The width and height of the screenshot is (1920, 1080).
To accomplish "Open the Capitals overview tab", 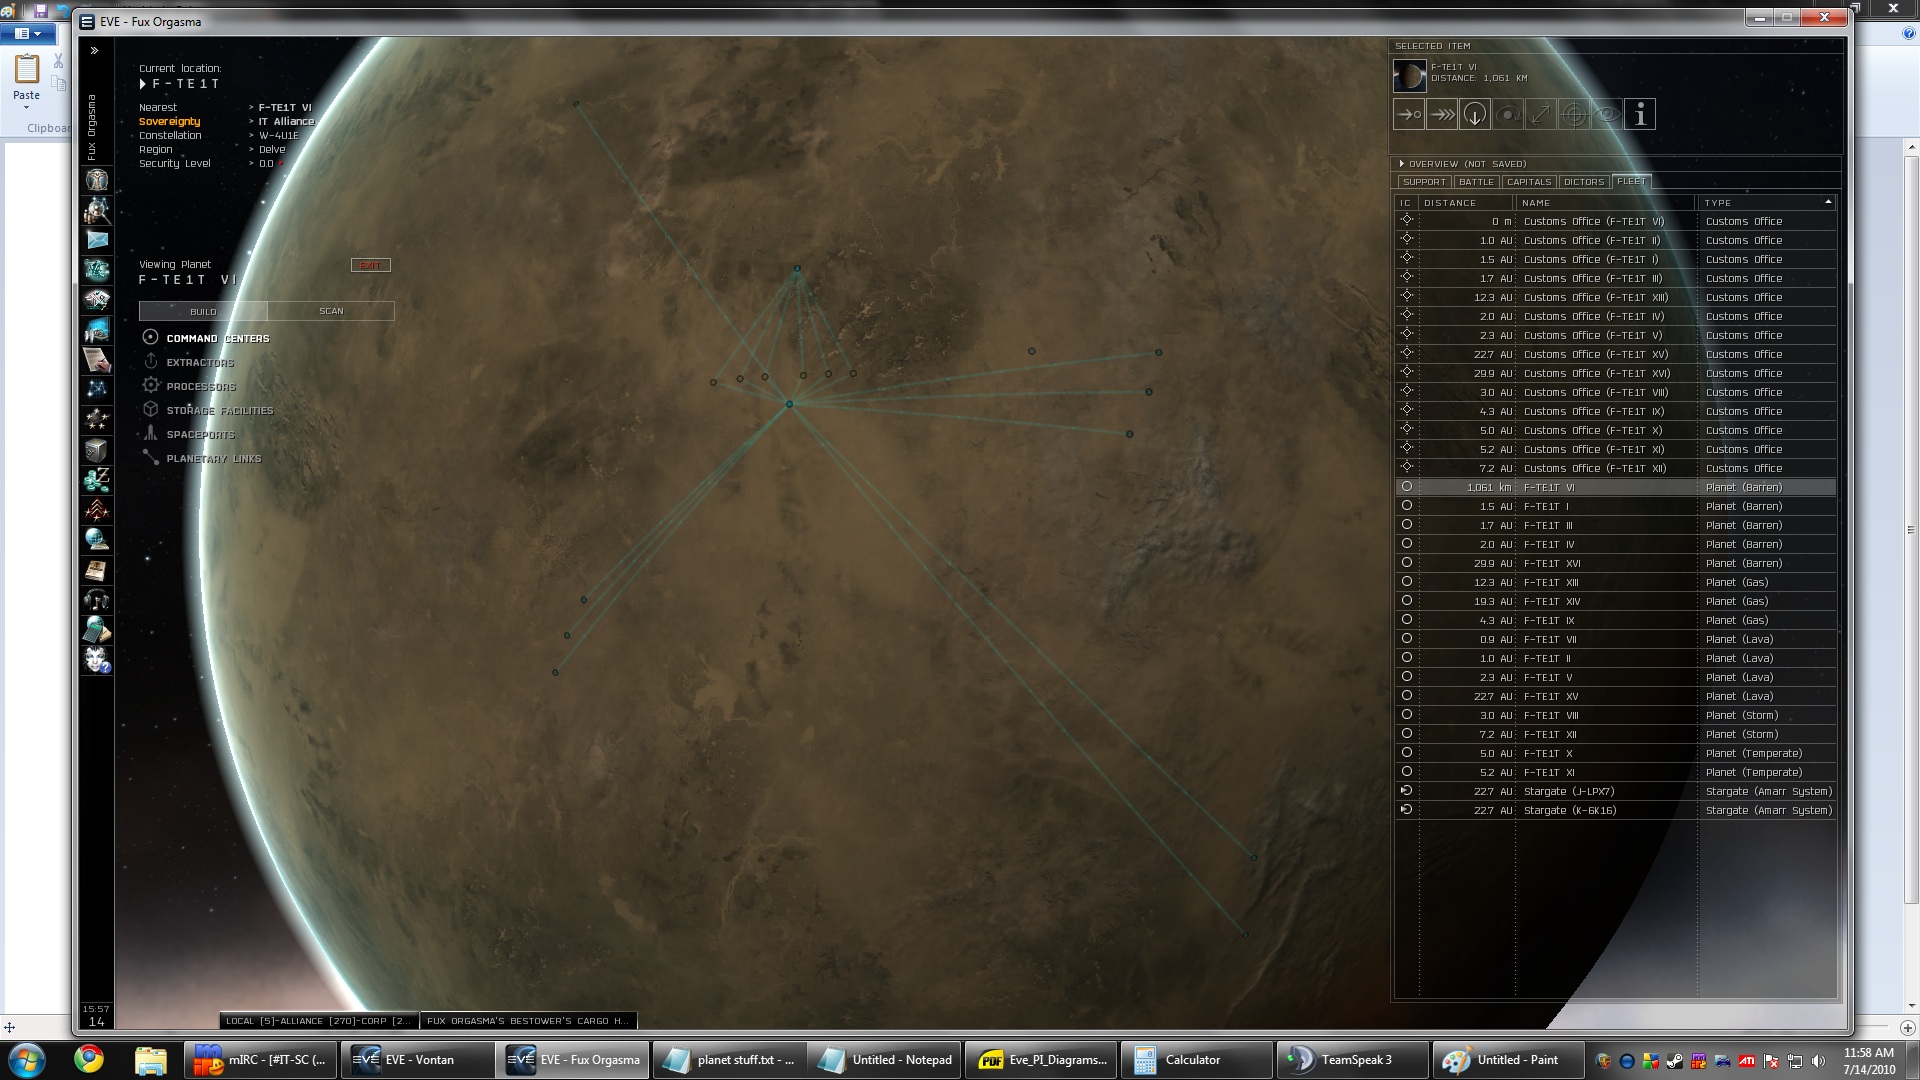I will [1529, 182].
